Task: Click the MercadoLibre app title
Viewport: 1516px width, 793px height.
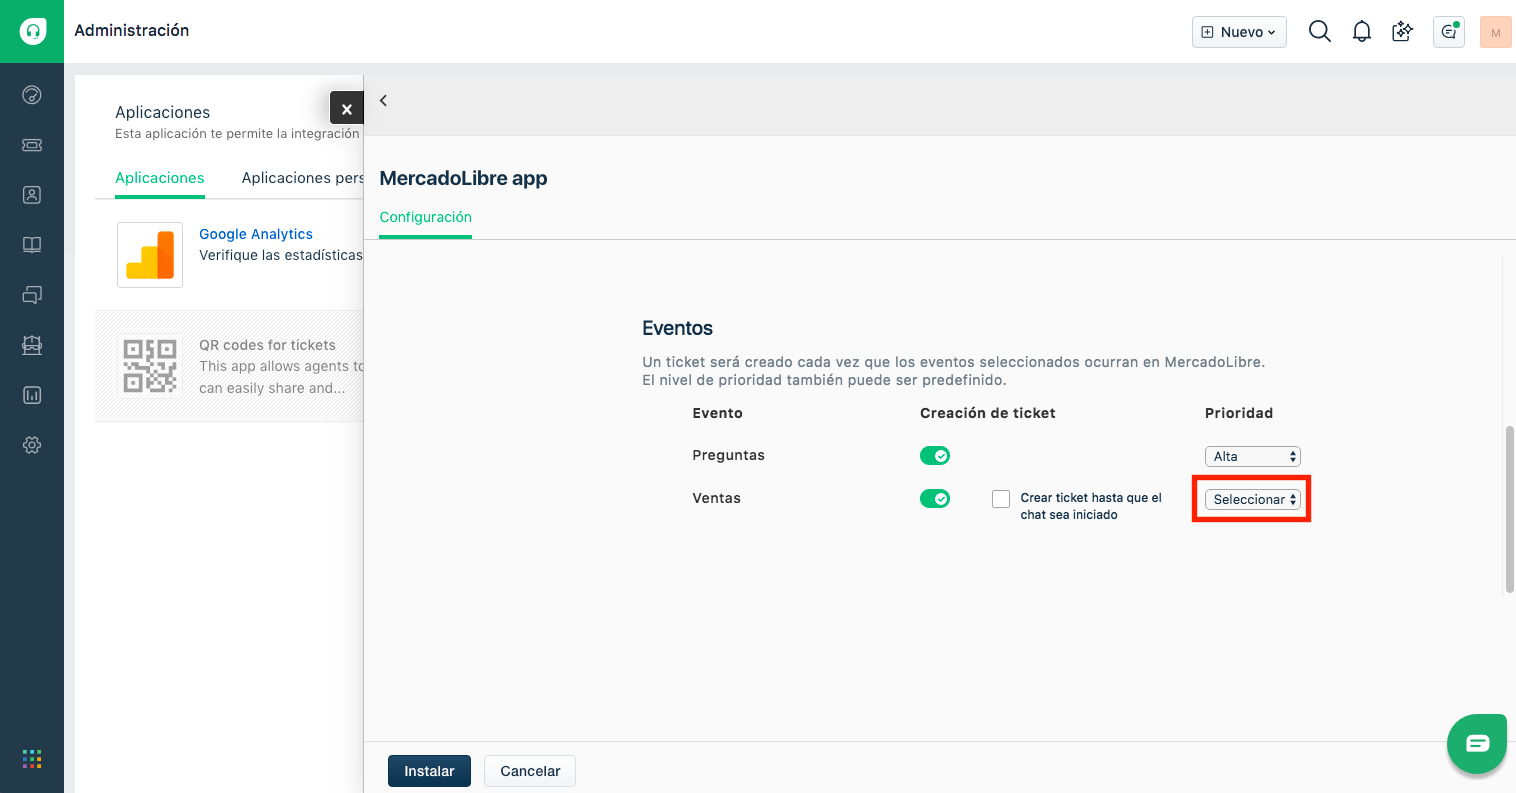Action: pos(463,178)
